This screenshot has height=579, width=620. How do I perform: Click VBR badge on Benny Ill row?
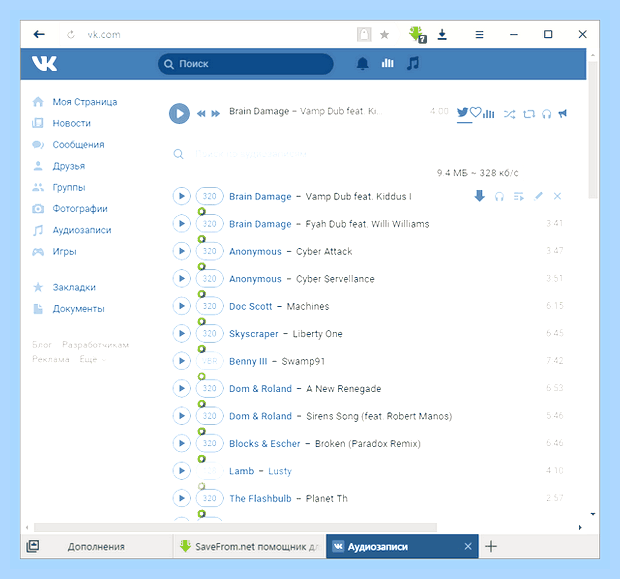pyautogui.click(x=210, y=361)
